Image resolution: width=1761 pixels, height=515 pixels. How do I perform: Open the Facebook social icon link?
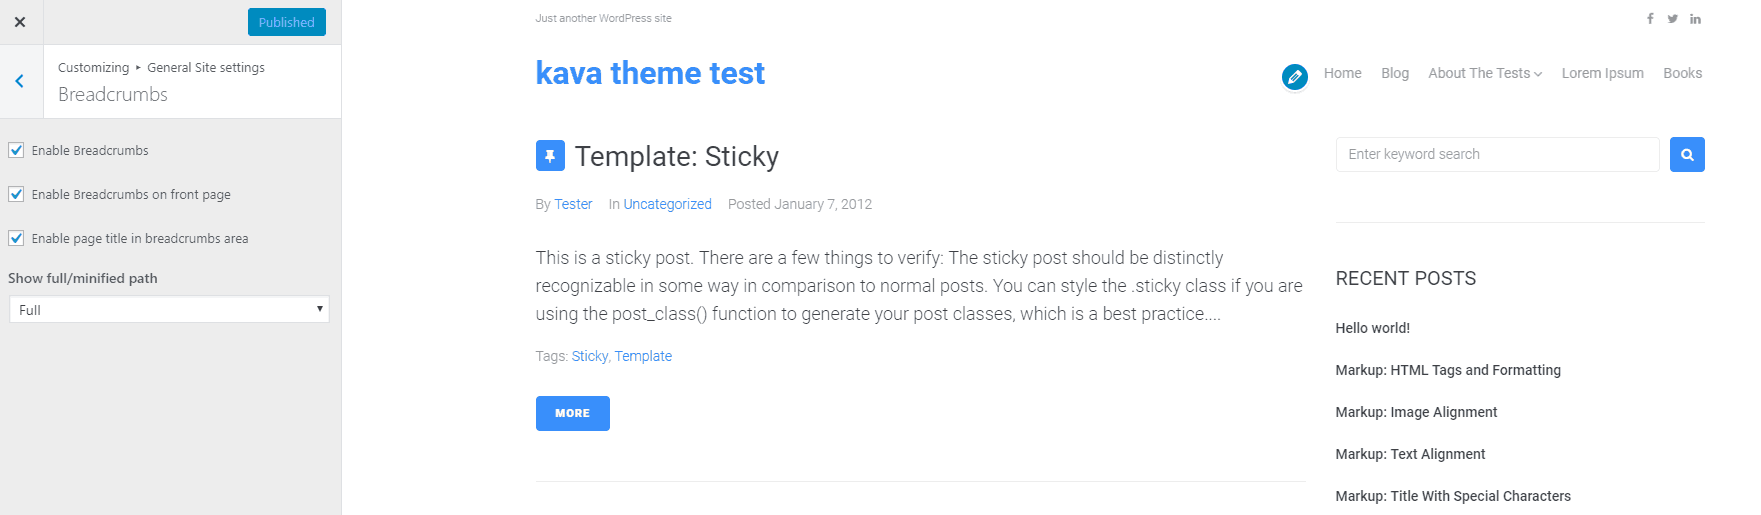1650,19
